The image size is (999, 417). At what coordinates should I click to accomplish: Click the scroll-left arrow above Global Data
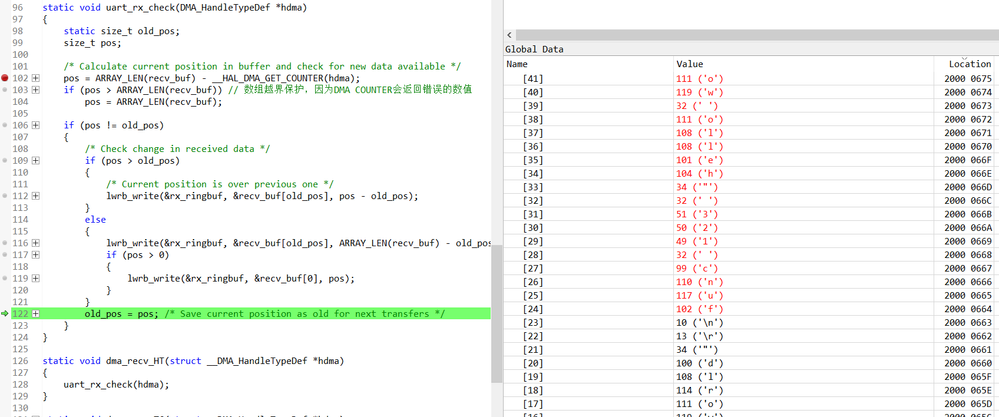point(509,35)
